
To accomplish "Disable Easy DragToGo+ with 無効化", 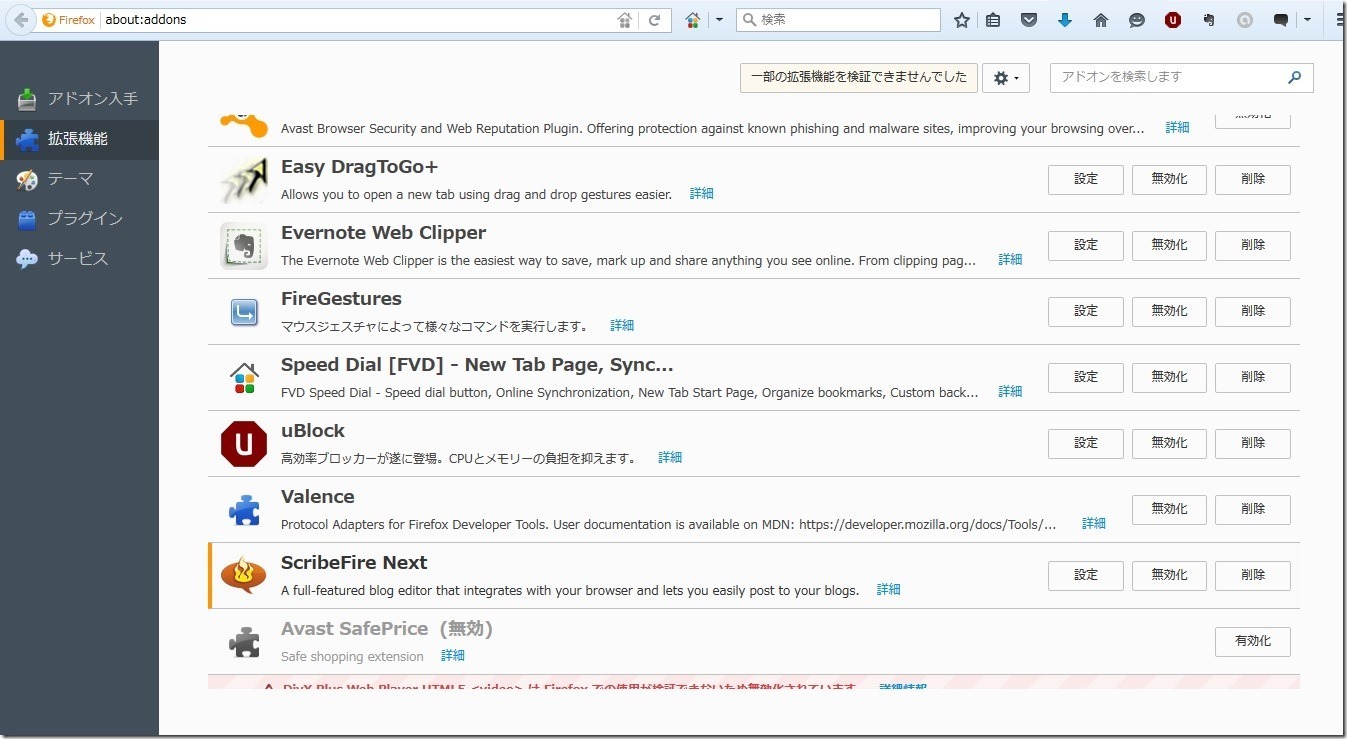I will [x=1169, y=180].
